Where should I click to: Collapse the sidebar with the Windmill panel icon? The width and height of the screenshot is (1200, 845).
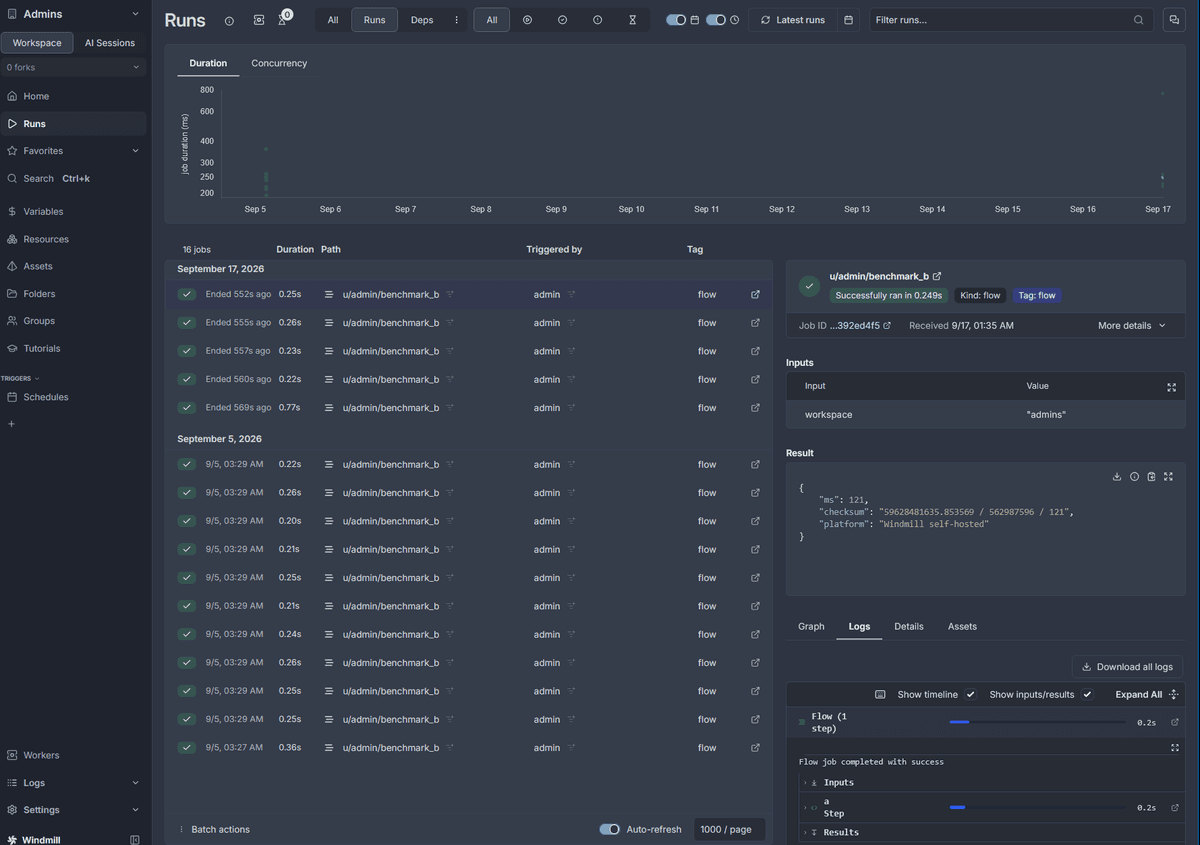[135, 840]
